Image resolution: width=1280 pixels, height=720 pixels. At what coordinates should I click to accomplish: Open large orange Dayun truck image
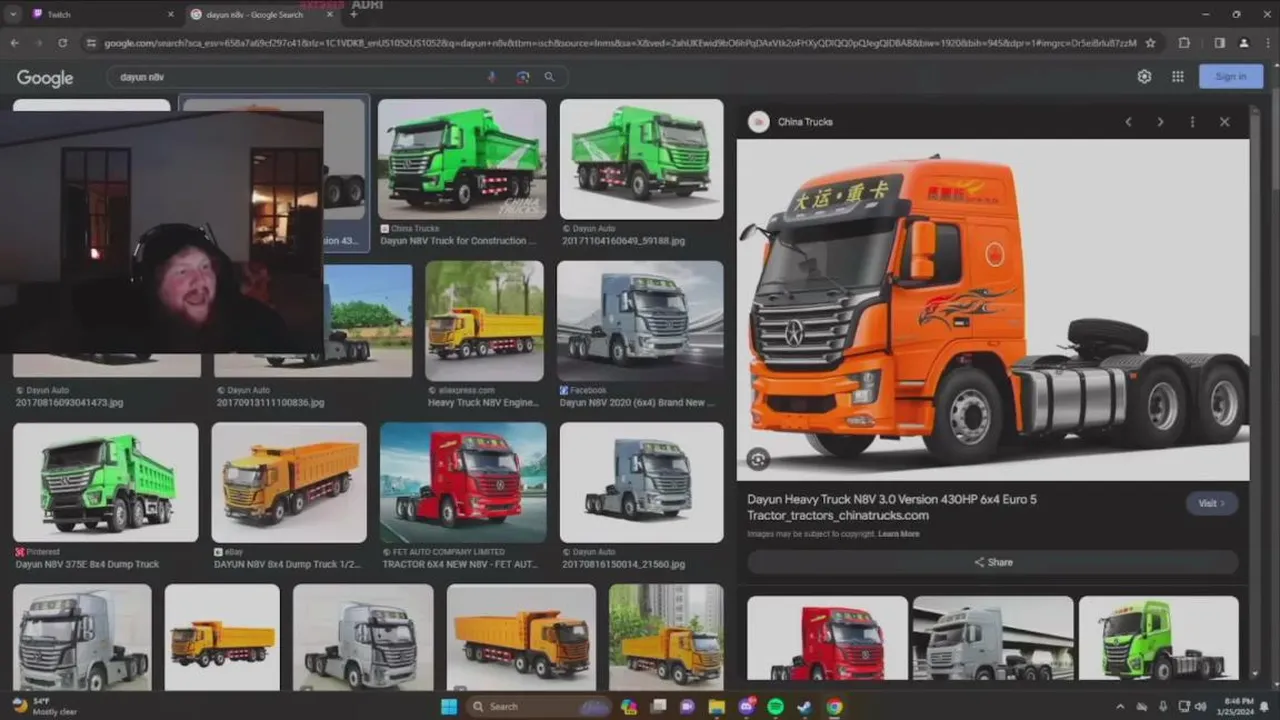(x=993, y=309)
